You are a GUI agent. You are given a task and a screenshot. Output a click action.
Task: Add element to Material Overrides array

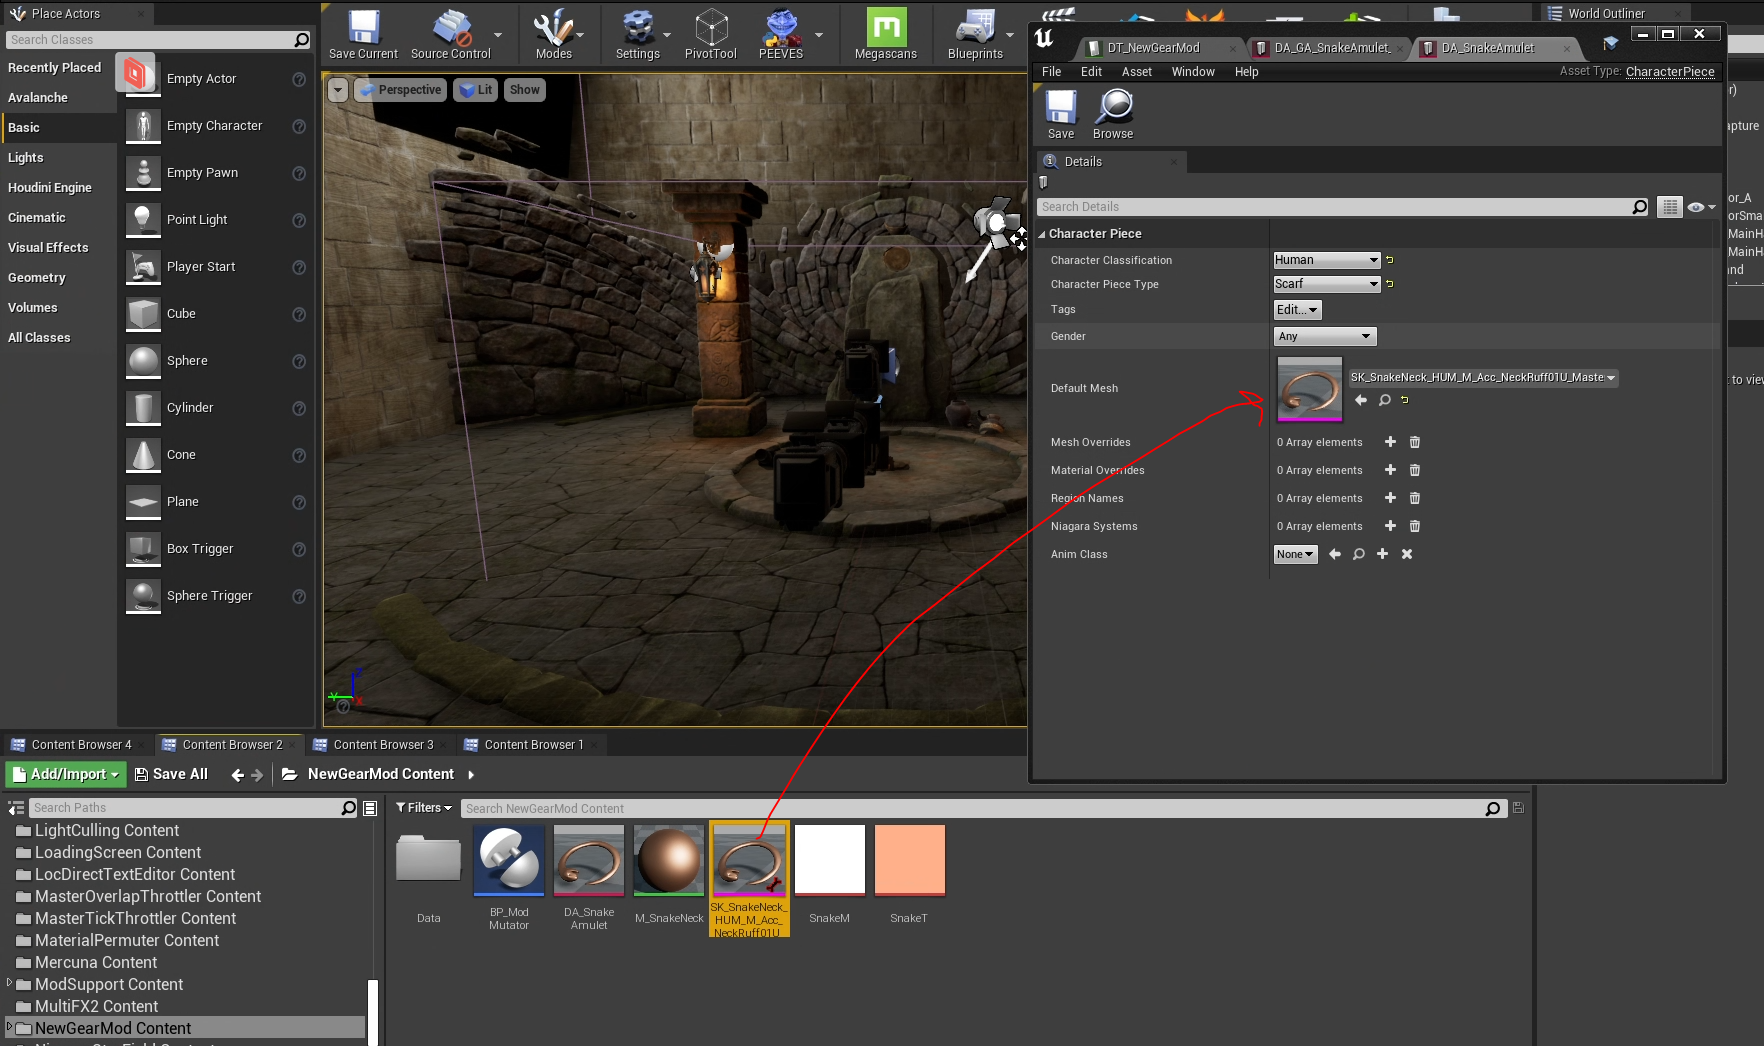[1390, 470]
